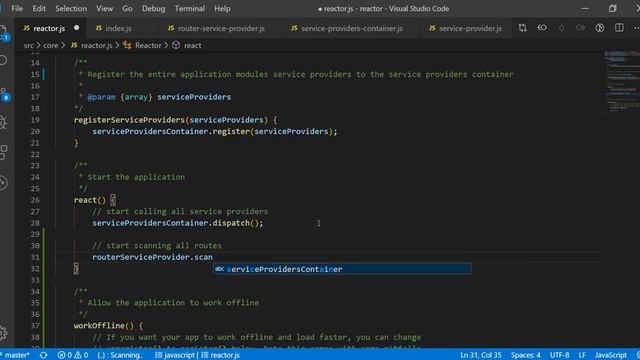Click the start scanning all routes comment
This screenshot has height=360, width=640.
[x=157, y=246]
